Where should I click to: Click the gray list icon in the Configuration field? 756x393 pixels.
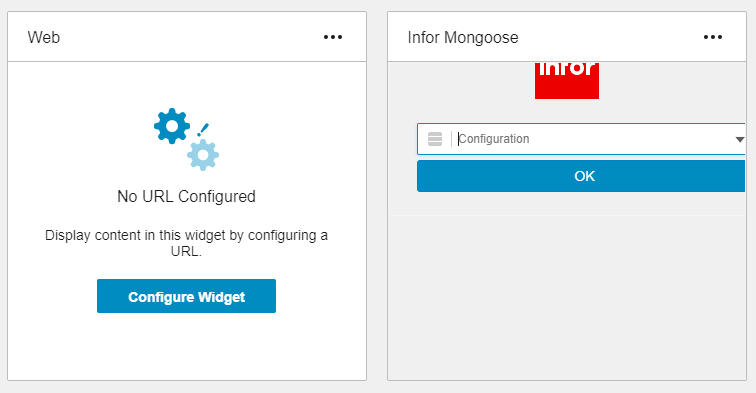435,139
